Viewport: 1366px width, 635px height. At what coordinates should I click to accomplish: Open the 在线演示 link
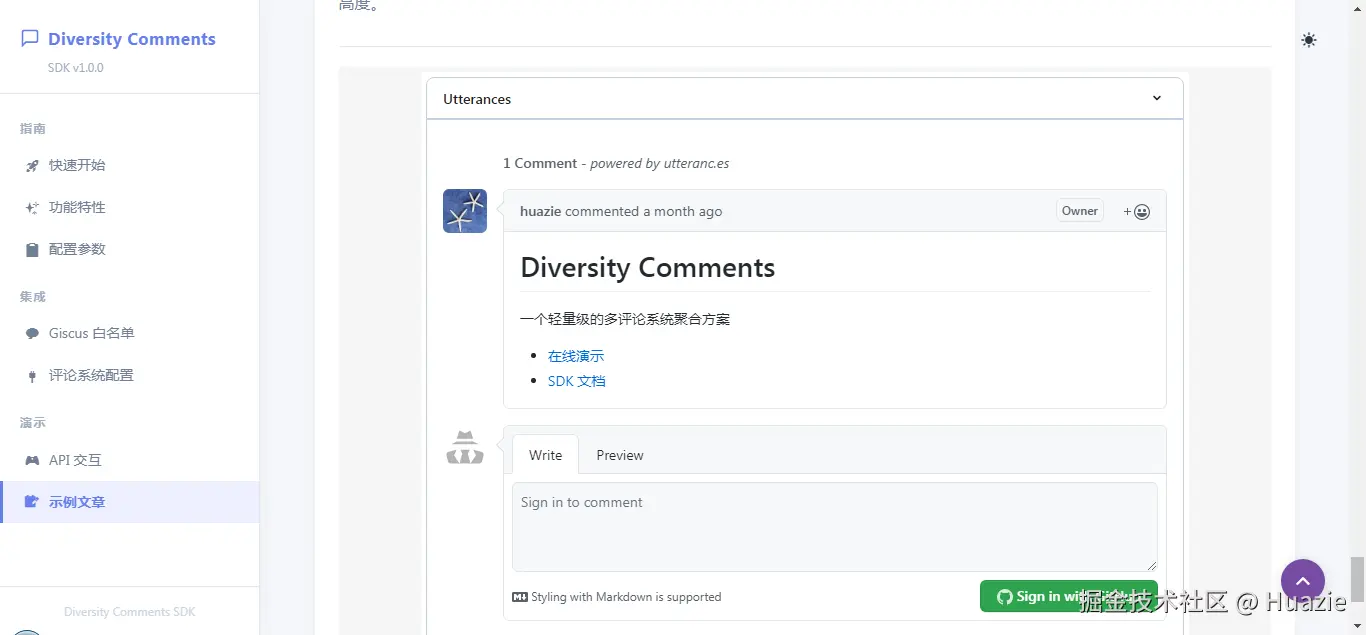(576, 356)
